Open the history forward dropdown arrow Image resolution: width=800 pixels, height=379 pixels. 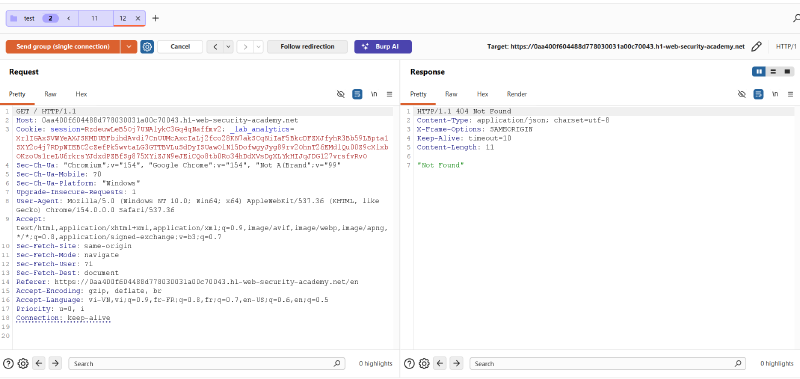(258, 47)
